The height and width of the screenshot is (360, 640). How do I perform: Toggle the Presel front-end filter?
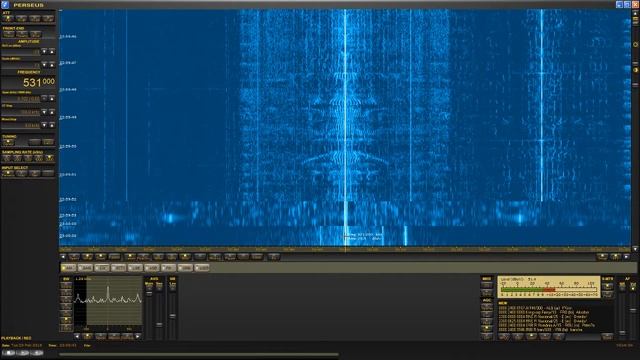coord(8,35)
